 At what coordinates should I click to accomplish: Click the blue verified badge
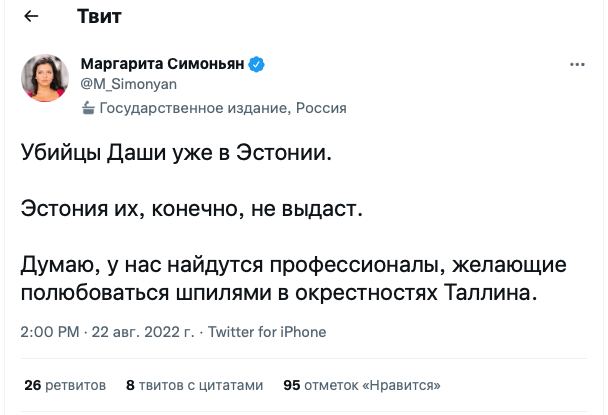click(x=257, y=65)
